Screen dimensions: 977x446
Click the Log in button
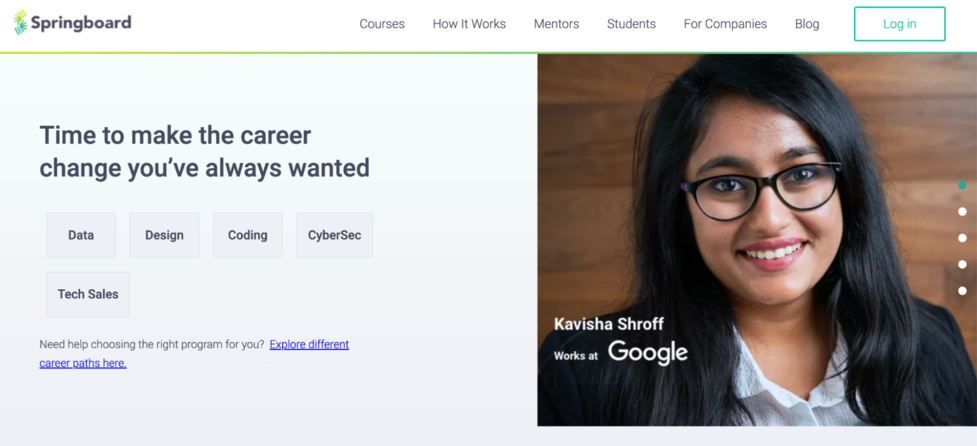click(x=900, y=24)
